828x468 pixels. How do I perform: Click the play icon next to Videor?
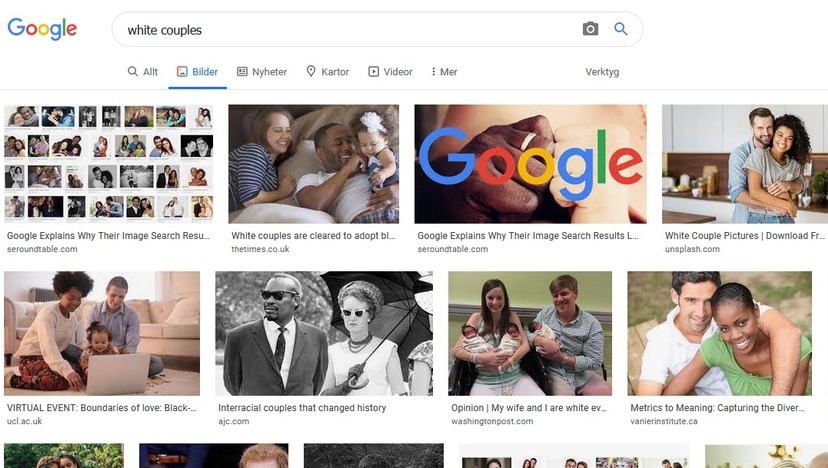click(373, 71)
